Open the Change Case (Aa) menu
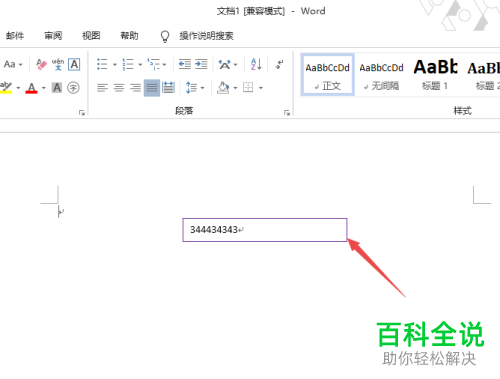 click(x=13, y=64)
